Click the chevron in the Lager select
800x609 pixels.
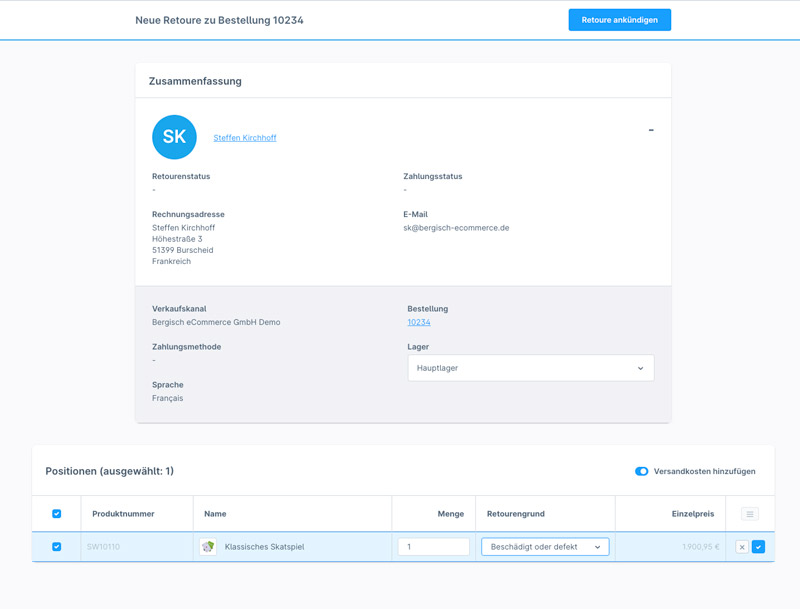click(x=641, y=368)
